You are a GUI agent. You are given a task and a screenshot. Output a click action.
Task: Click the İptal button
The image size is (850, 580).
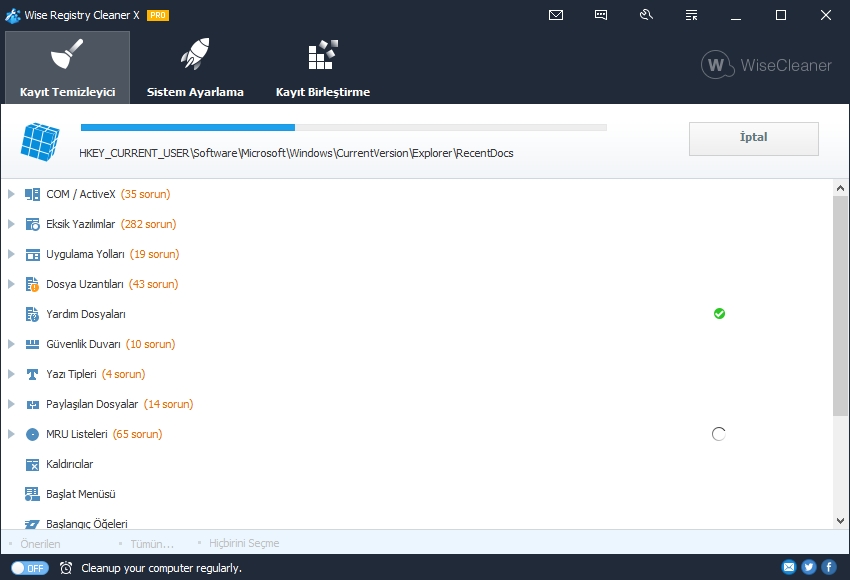[754, 139]
